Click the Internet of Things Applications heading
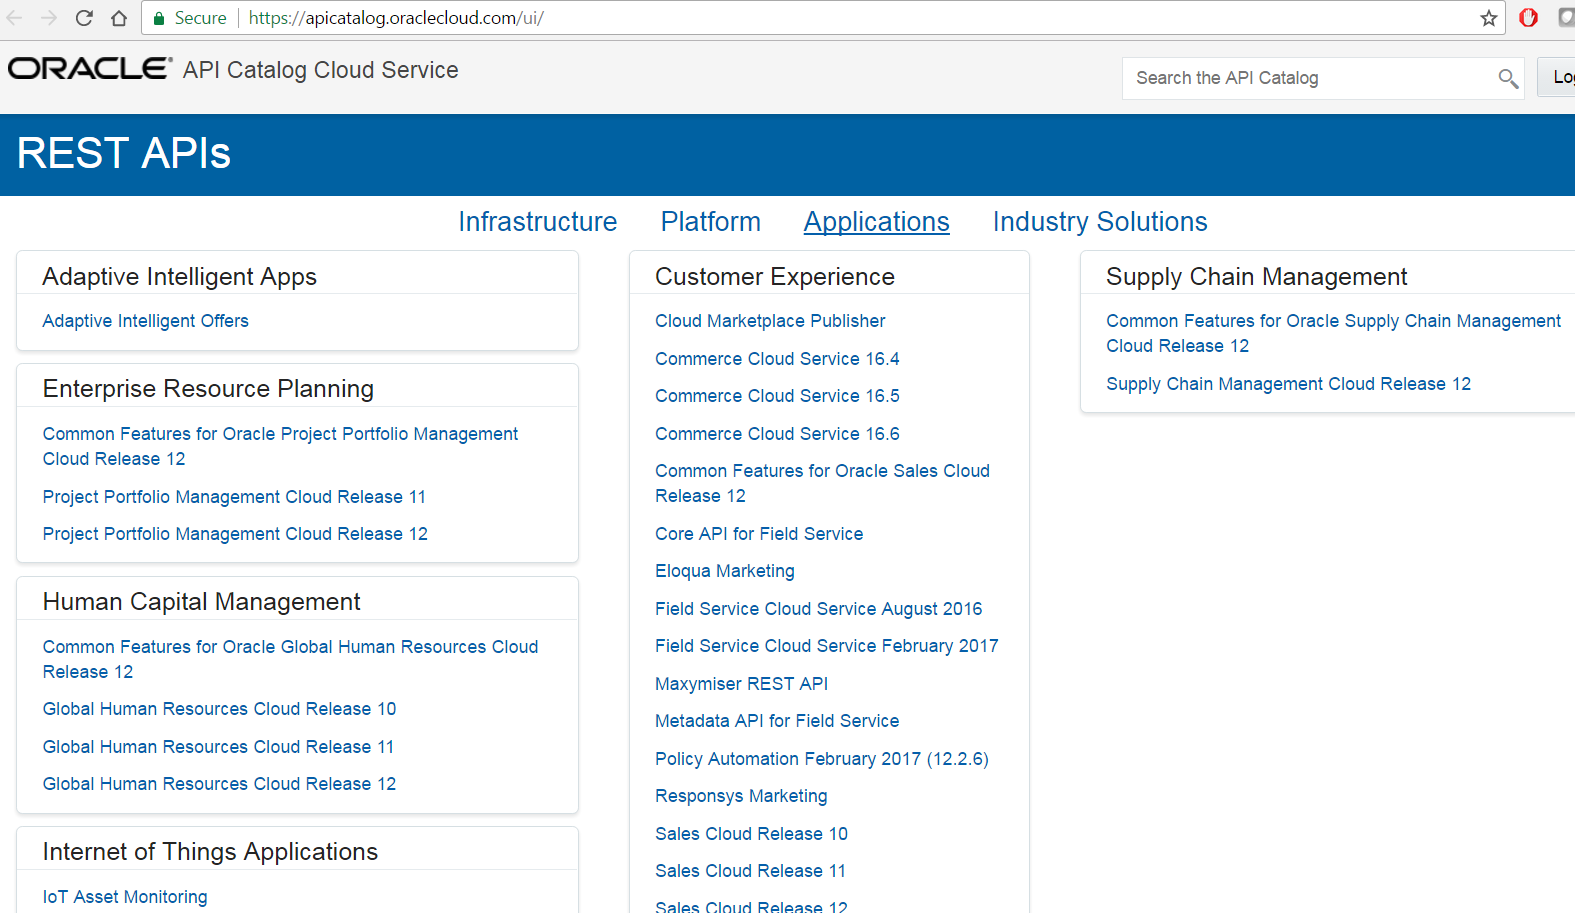This screenshot has width=1575, height=913. (210, 852)
